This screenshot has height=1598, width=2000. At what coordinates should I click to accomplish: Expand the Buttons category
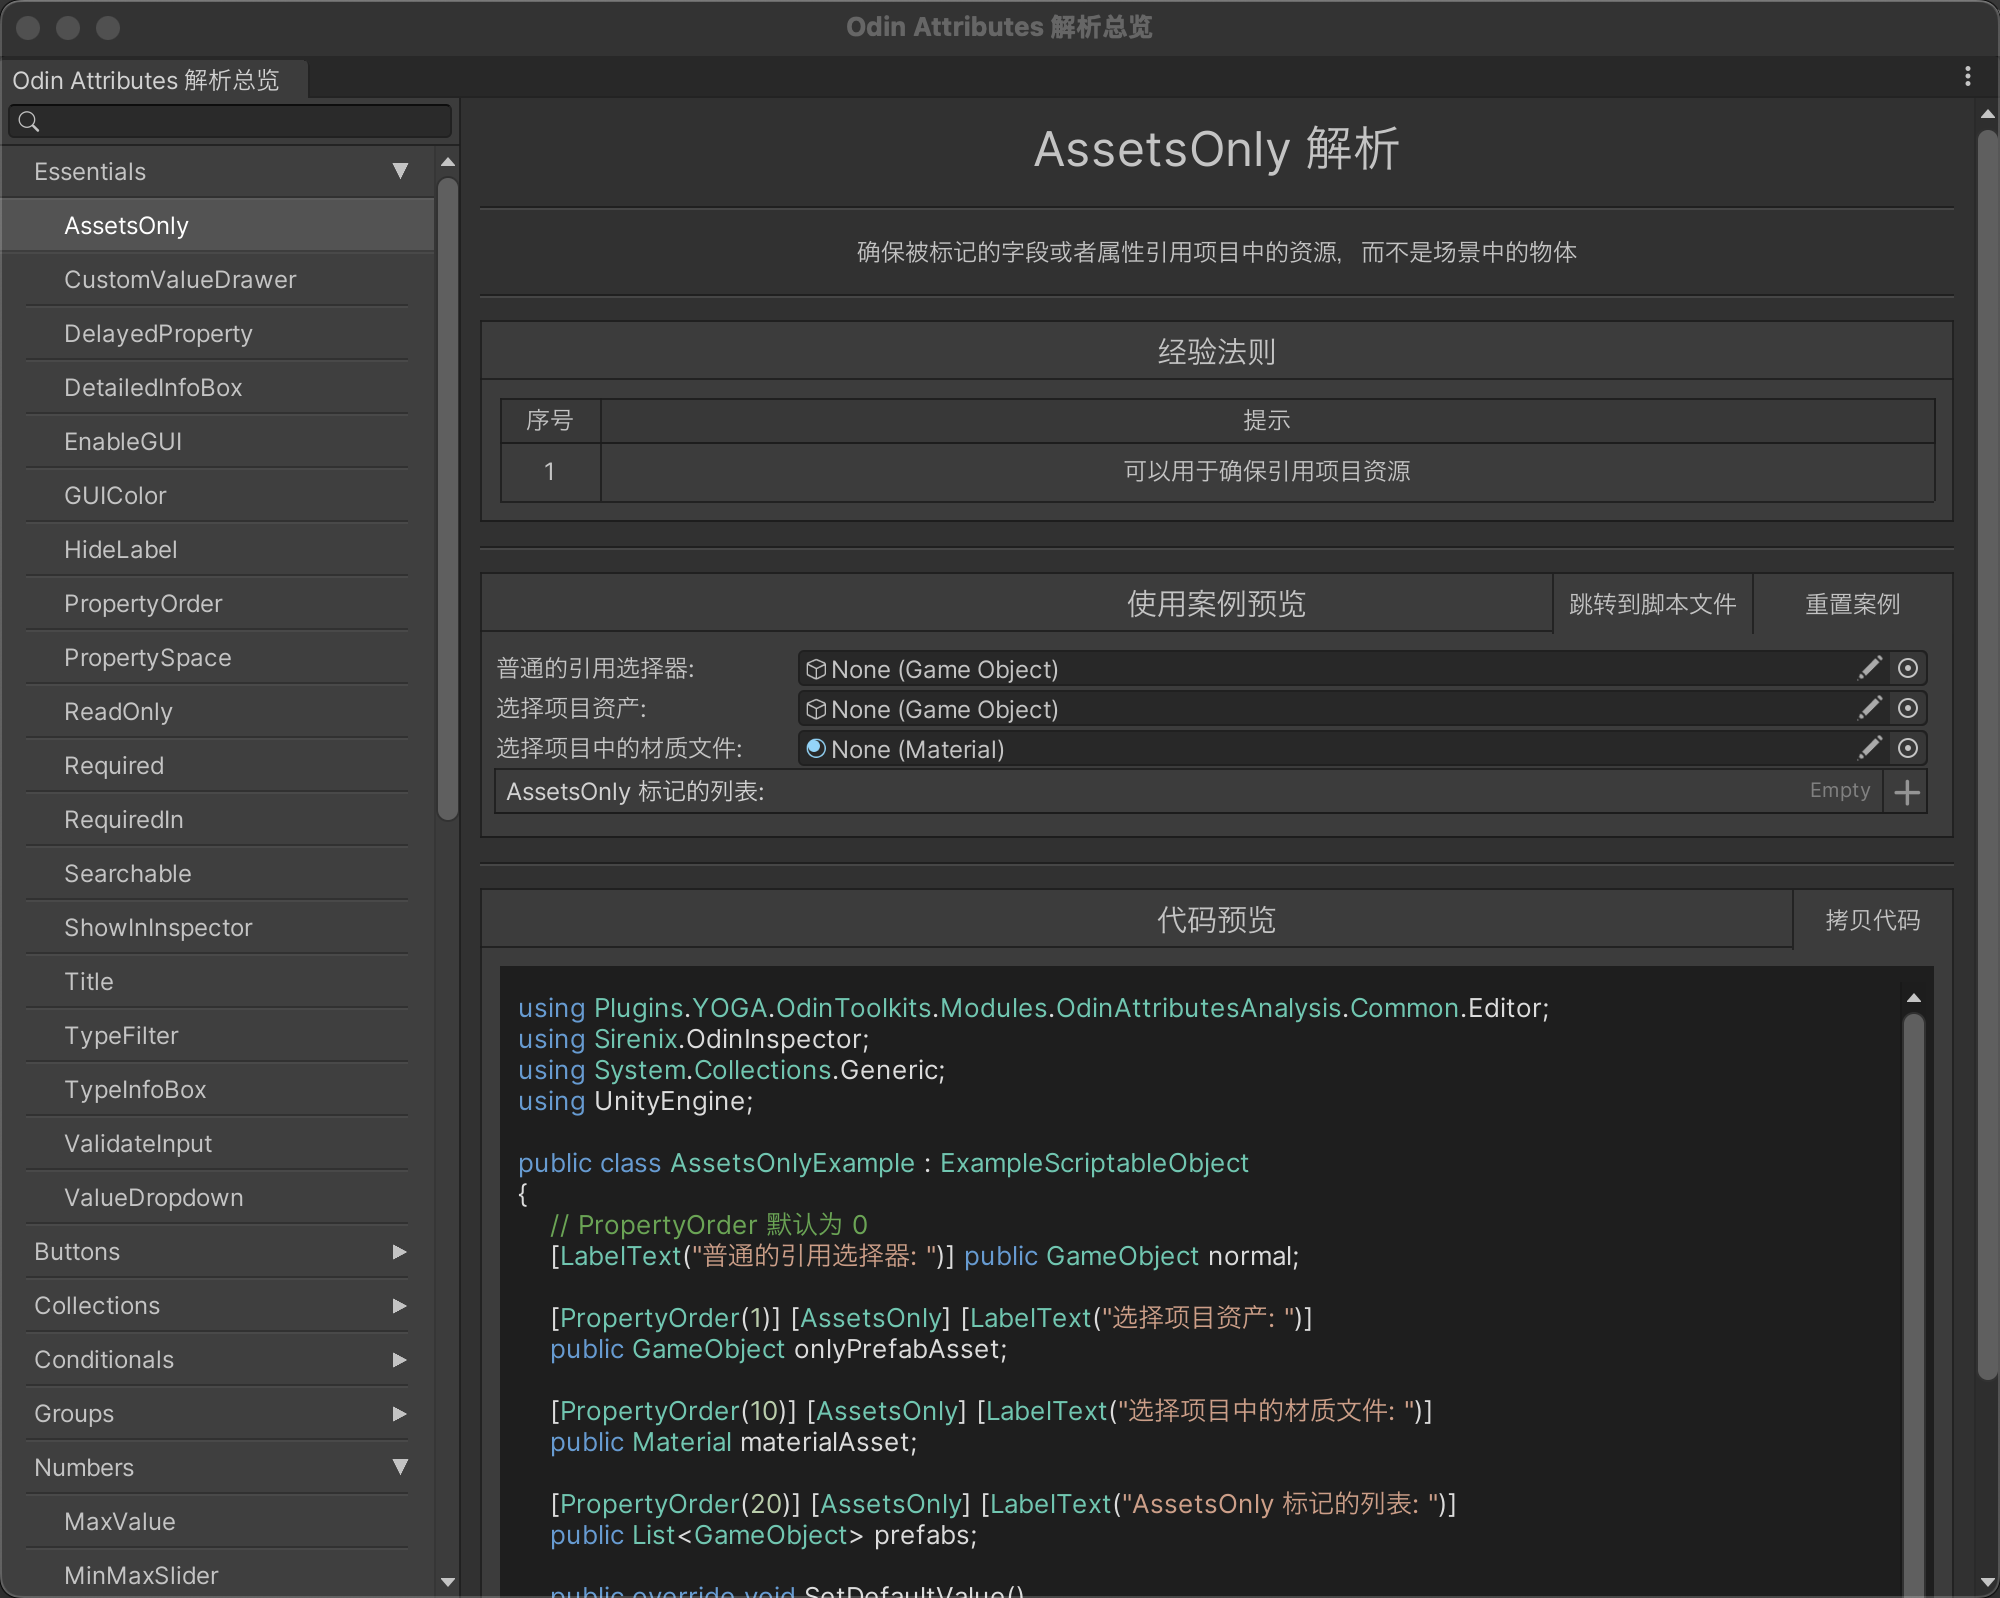coord(400,1252)
